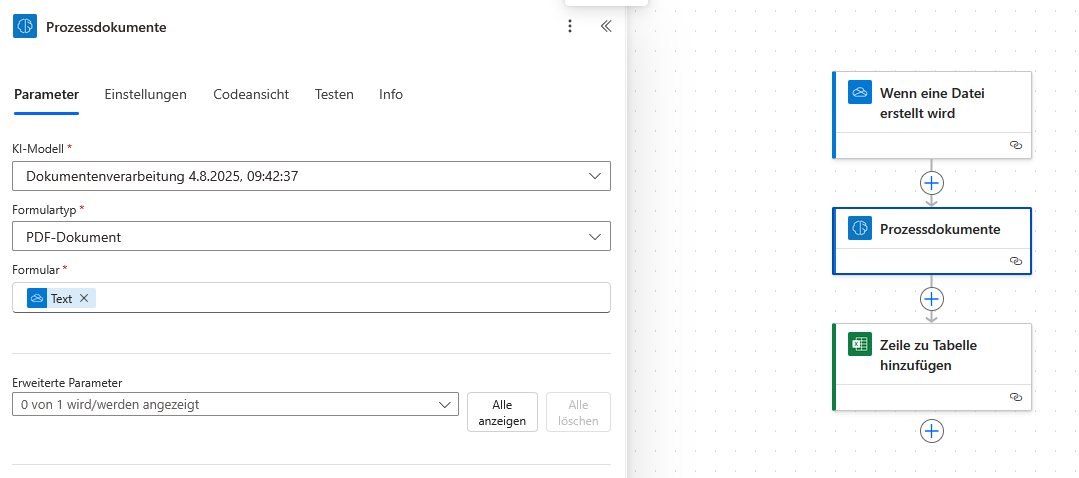Open the Testen tab
The image size is (1079, 478).
pyautogui.click(x=334, y=94)
